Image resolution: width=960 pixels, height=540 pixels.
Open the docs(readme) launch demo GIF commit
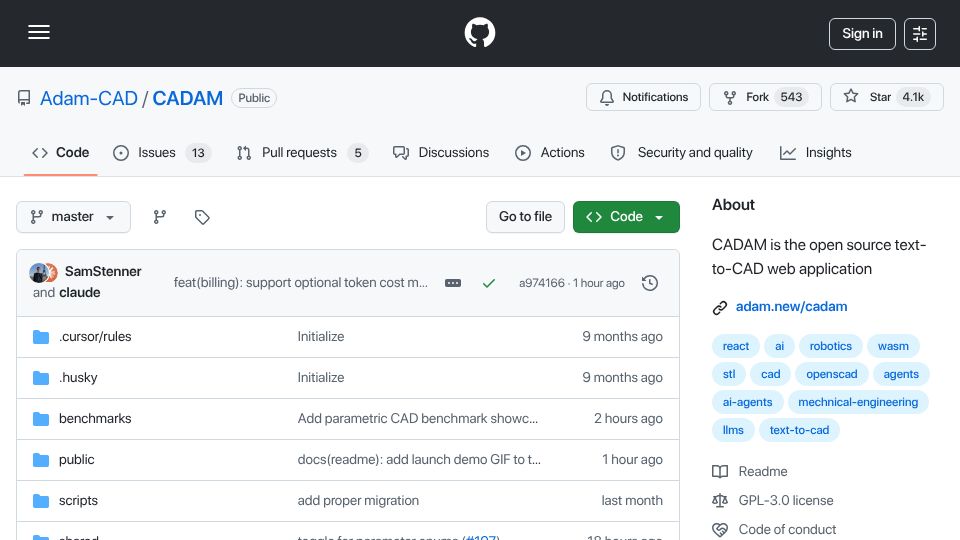pos(419,460)
